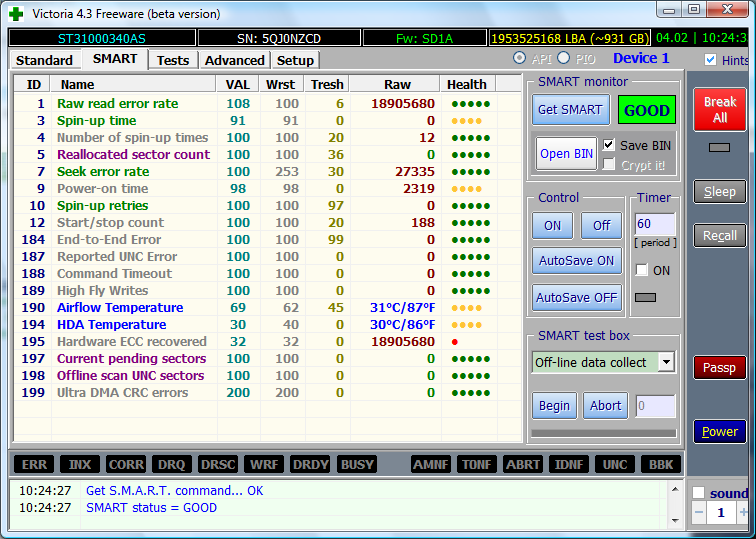Click the ST31000340AS model field

point(102,38)
